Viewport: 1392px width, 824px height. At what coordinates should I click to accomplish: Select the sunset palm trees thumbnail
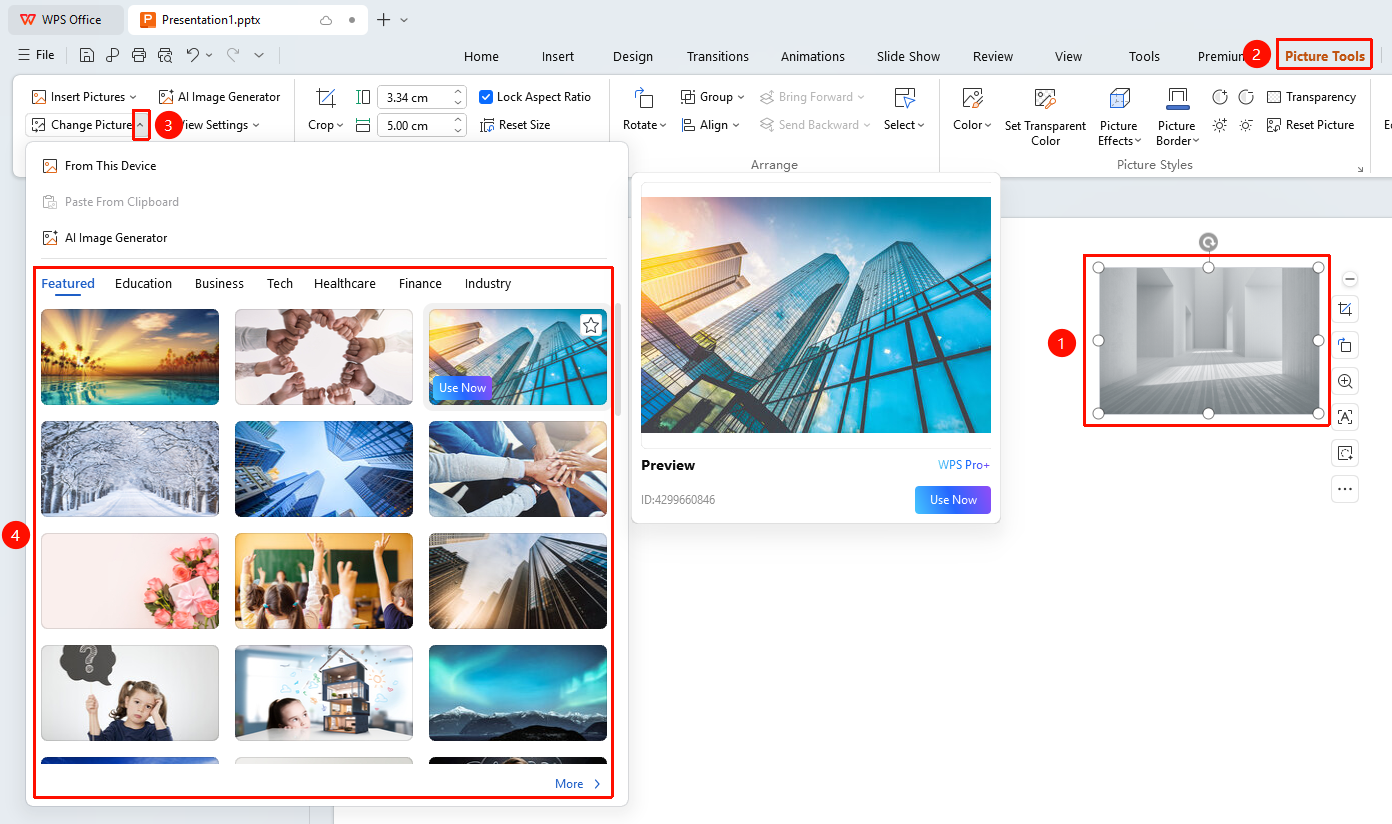click(x=130, y=357)
